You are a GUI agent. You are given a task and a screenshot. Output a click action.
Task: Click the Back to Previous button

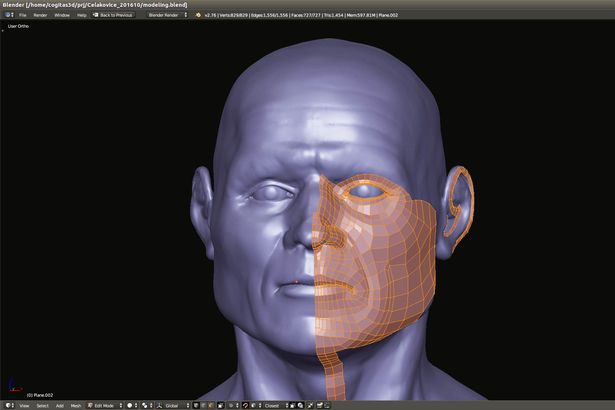point(114,16)
